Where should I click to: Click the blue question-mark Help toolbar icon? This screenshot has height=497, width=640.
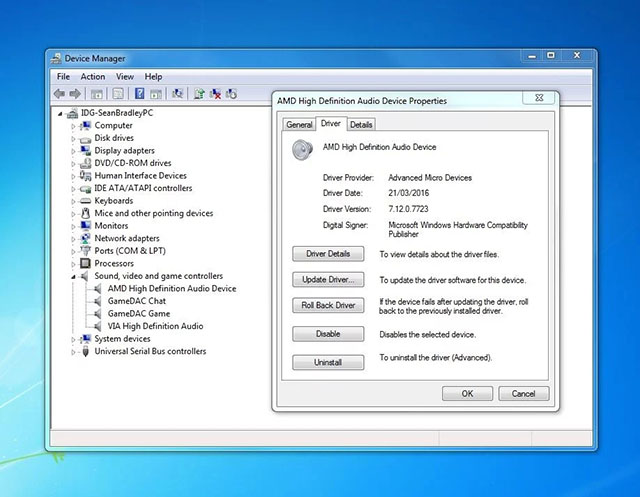point(139,94)
